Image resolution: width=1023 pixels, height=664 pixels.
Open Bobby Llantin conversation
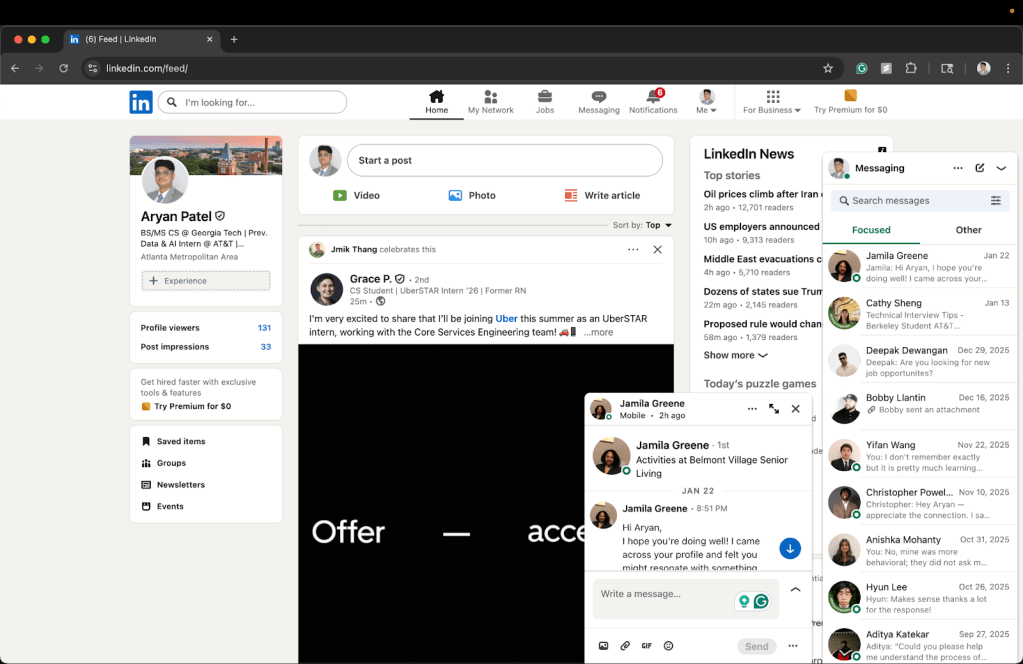click(920, 408)
